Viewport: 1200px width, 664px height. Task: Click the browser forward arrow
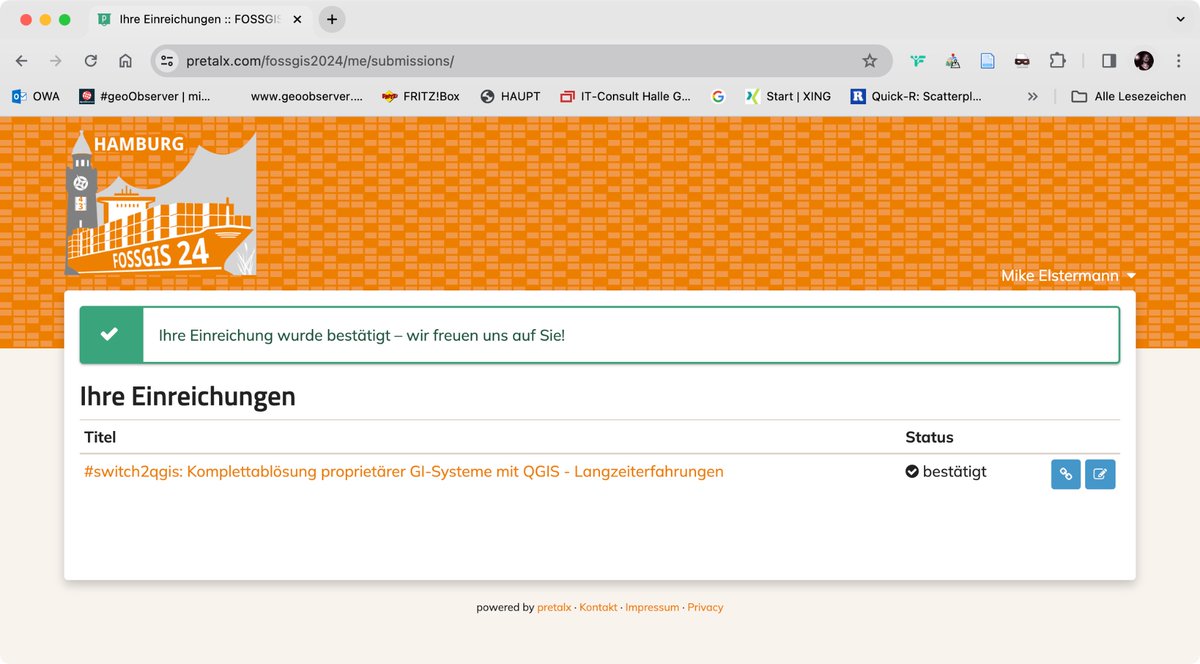56,61
